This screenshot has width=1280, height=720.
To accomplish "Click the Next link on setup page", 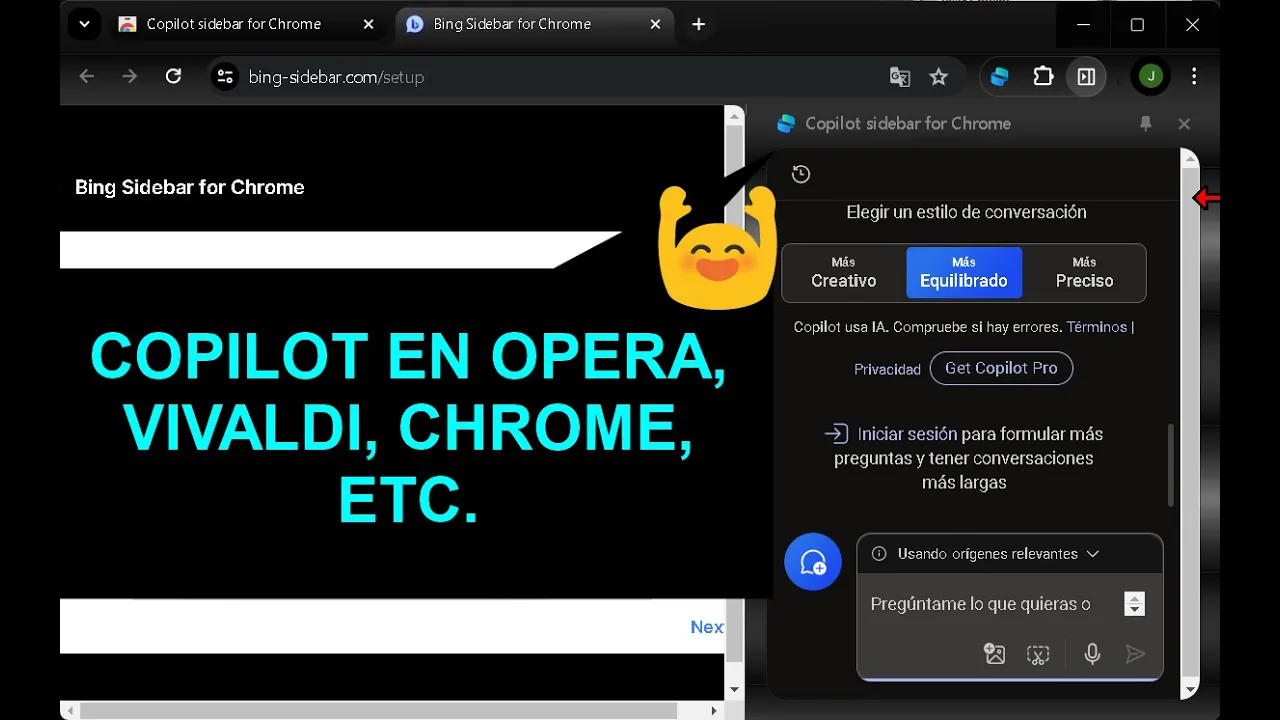I will [707, 627].
